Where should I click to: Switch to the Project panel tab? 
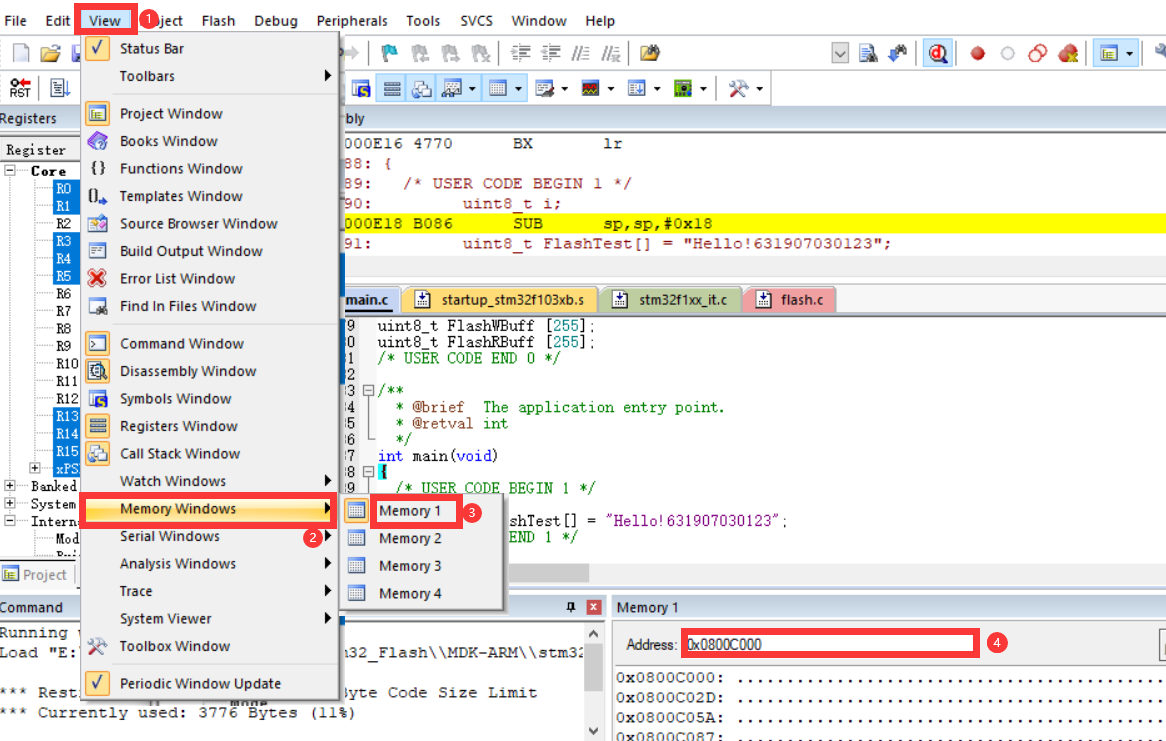[x=35, y=574]
